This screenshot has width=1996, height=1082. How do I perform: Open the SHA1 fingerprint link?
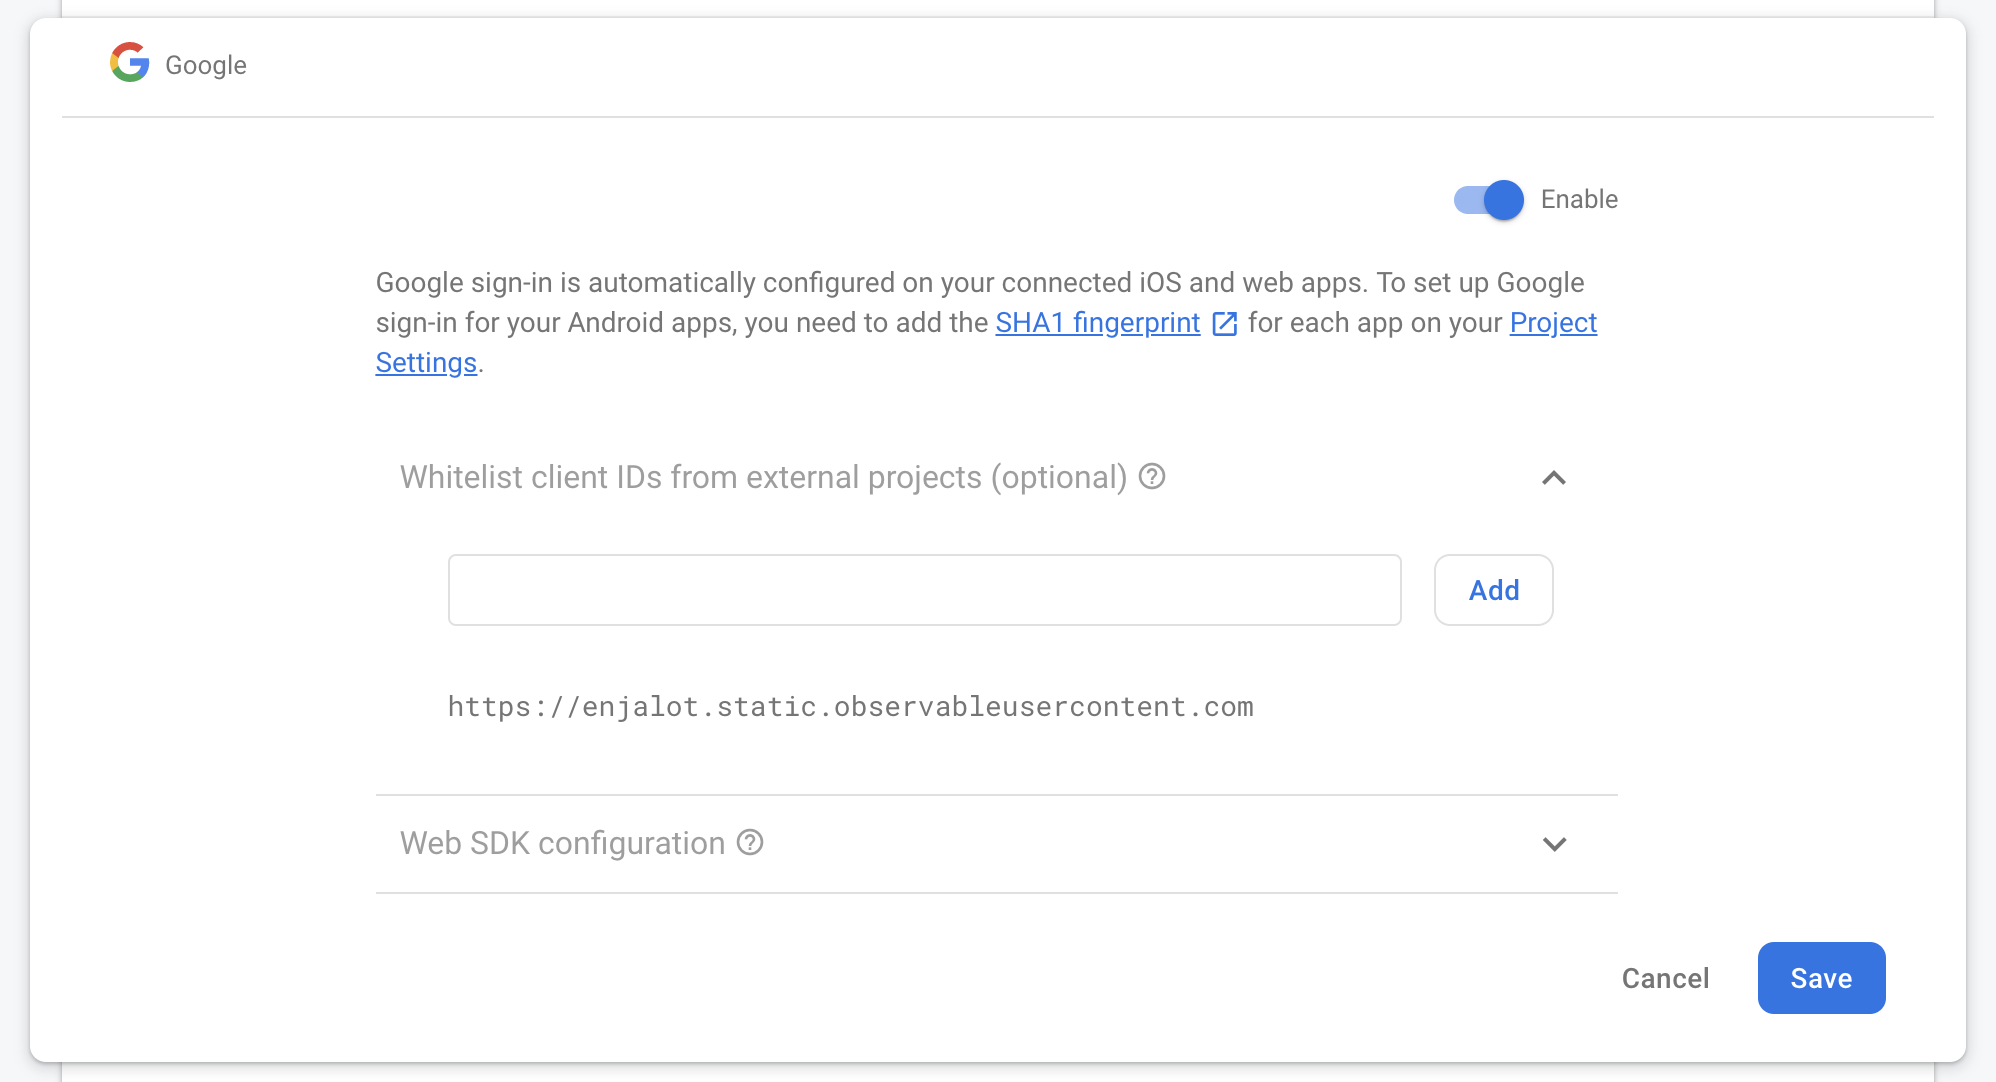[x=1097, y=323]
